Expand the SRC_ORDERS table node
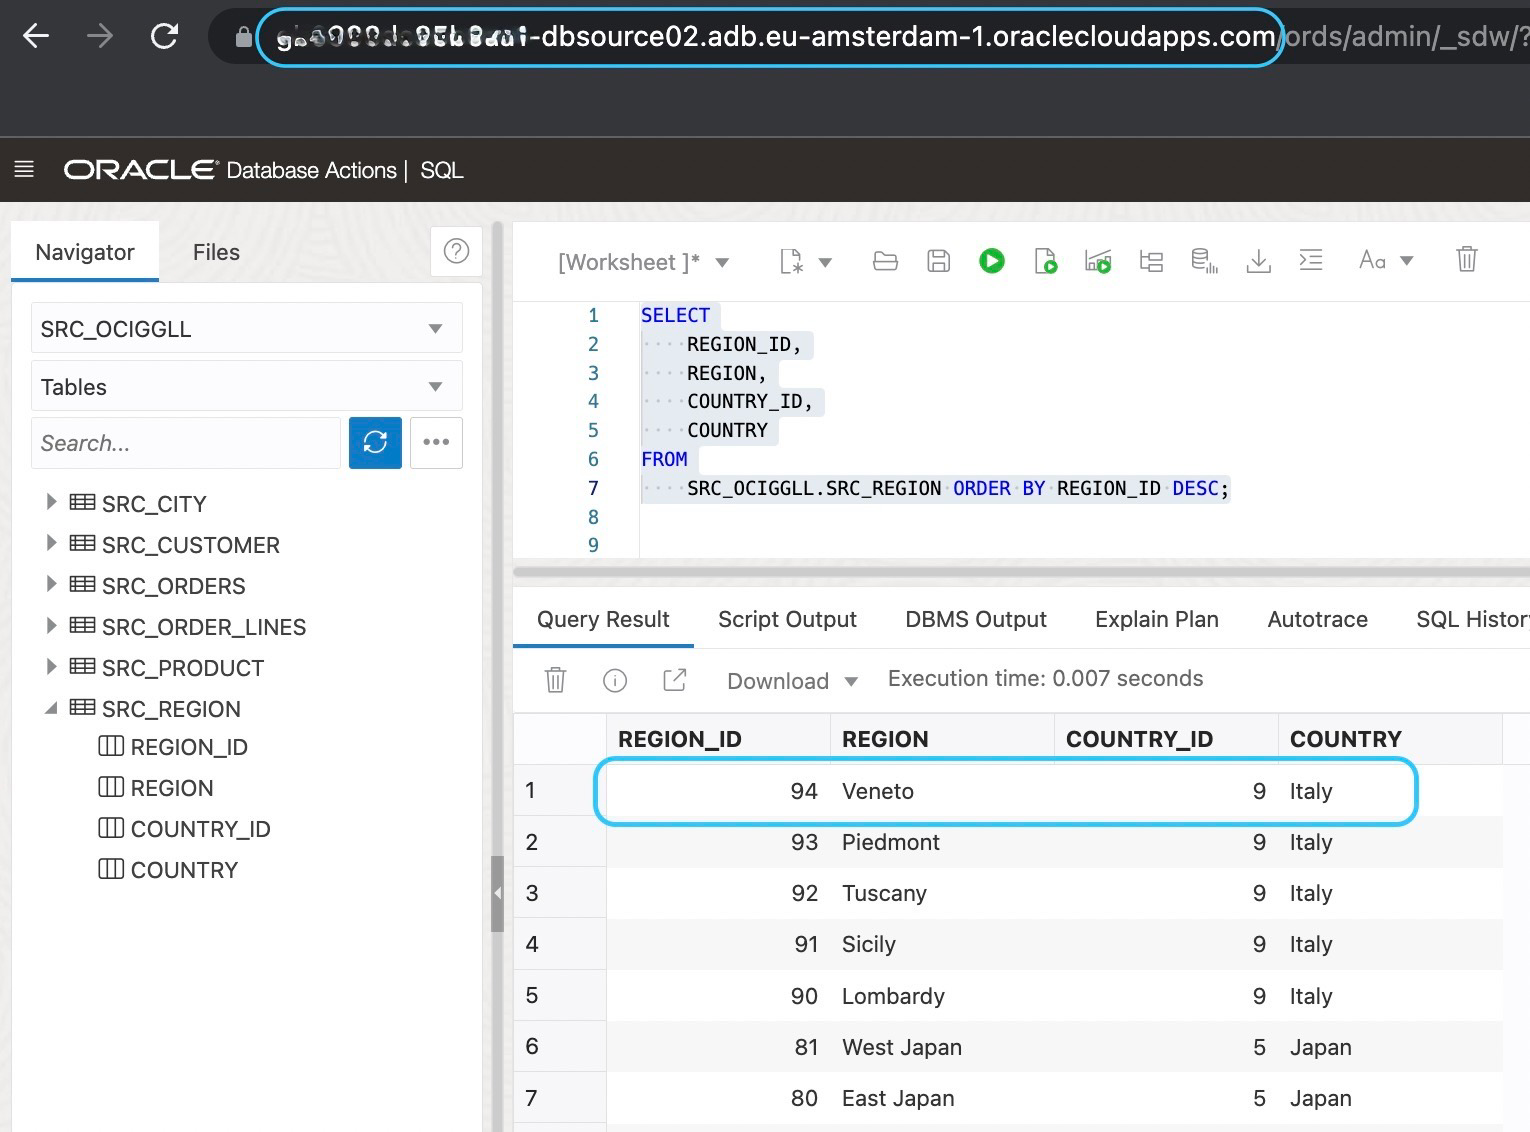Viewport: 1530px width, 1132px height. click(51, 584)
